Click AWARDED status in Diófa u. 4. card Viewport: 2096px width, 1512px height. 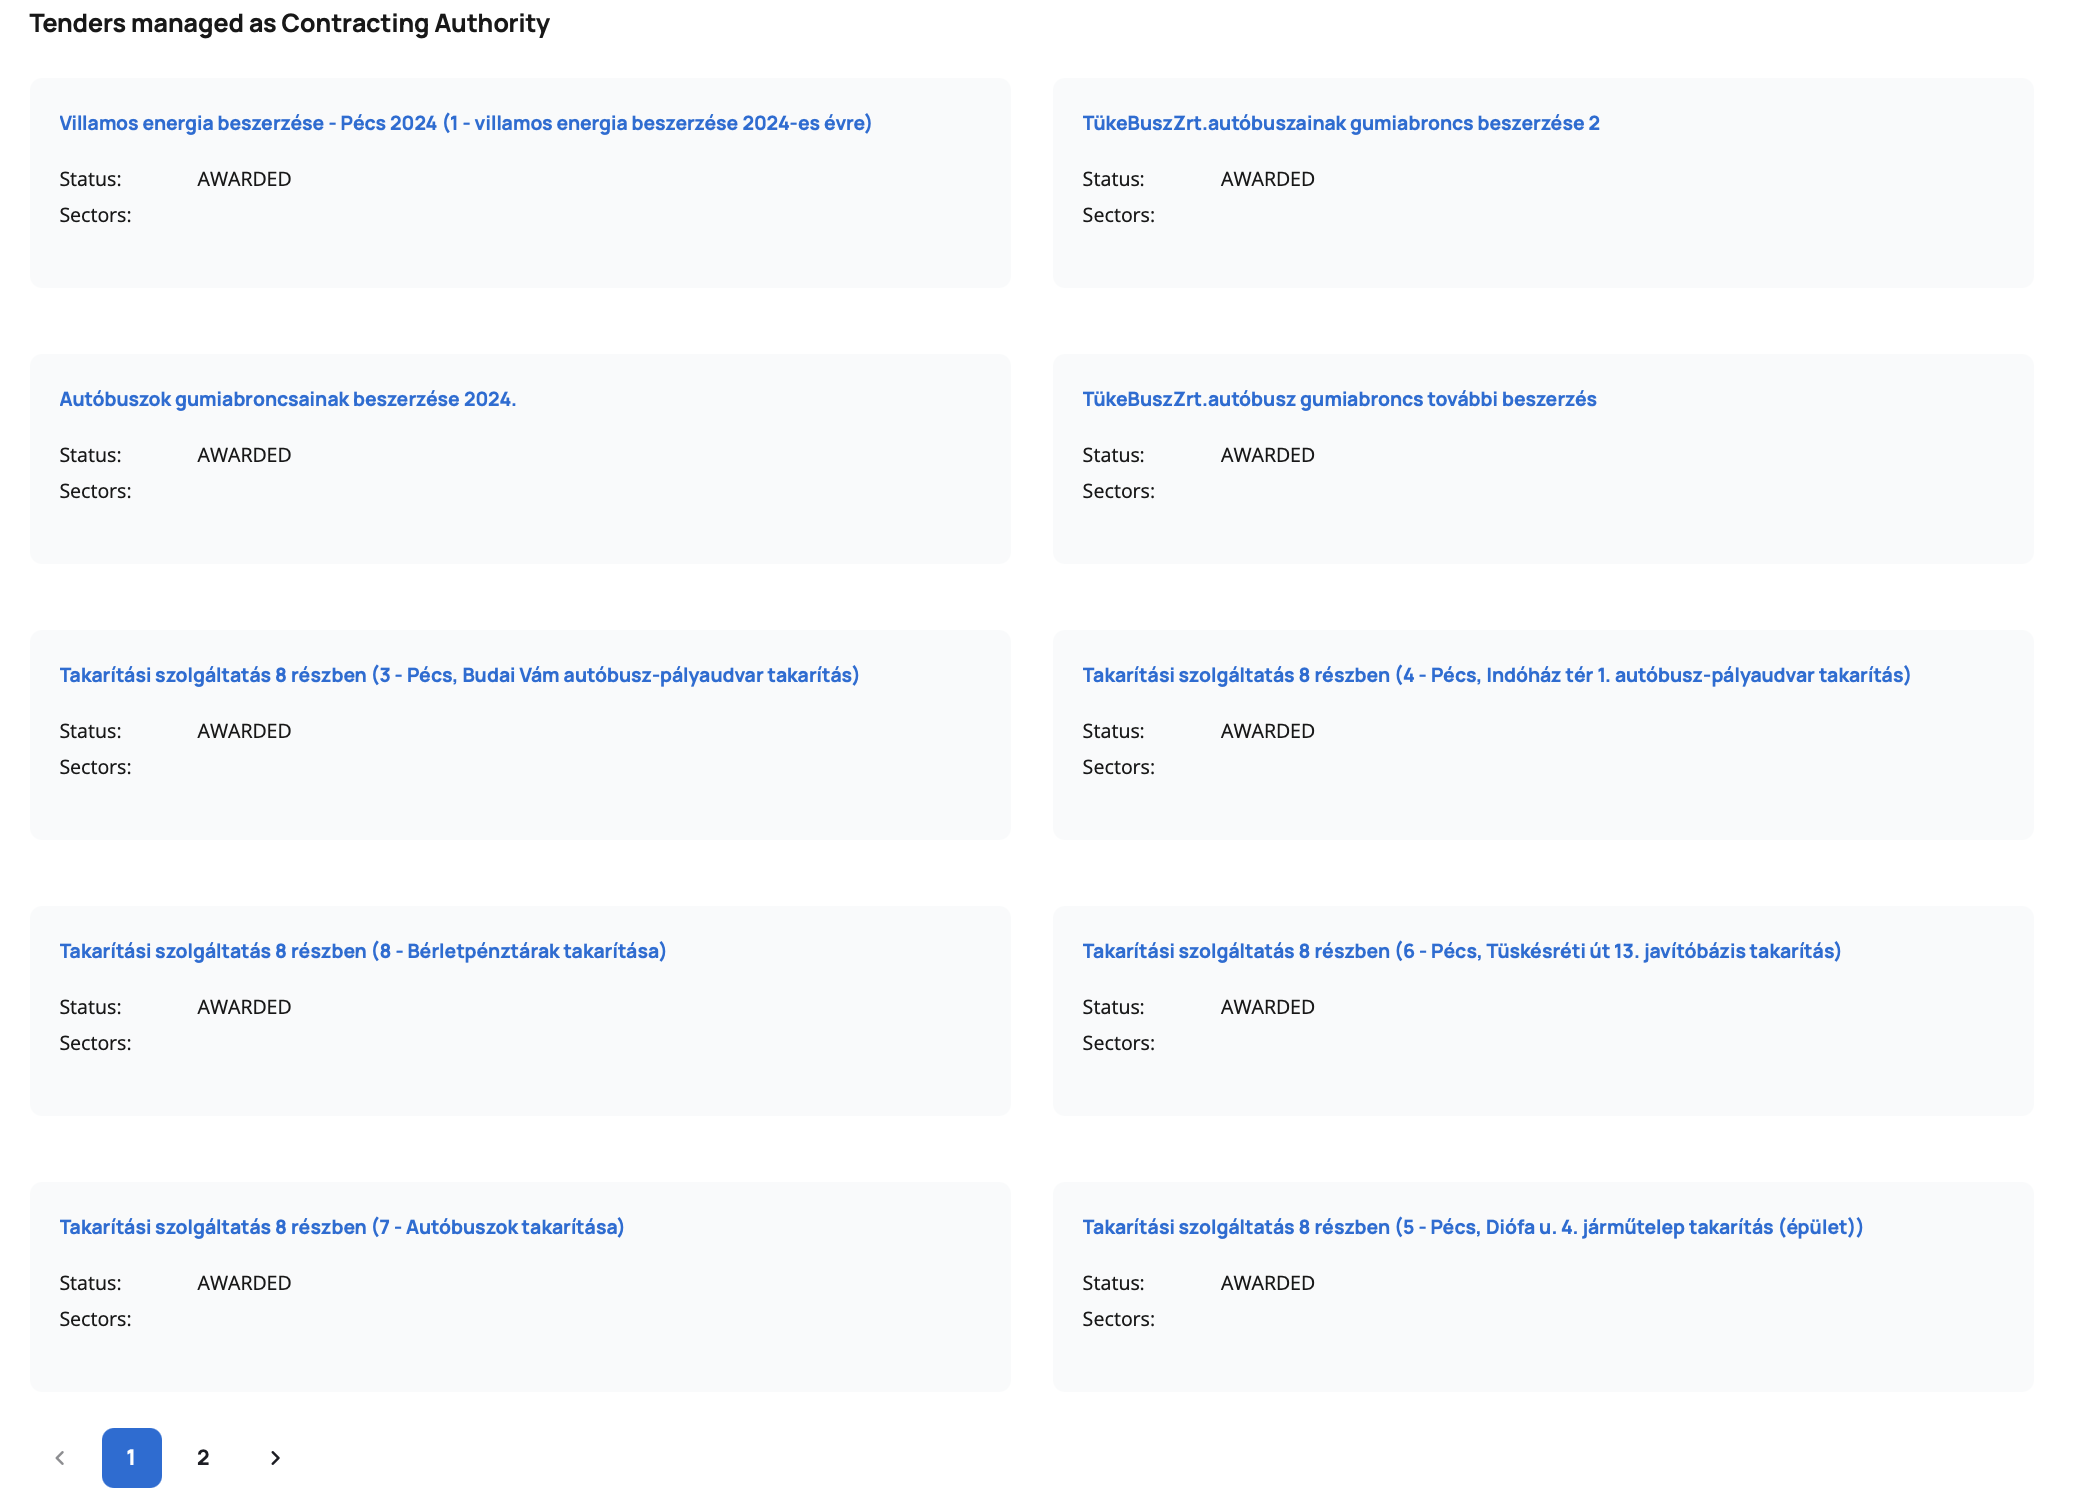(x=1267, y=1283)
